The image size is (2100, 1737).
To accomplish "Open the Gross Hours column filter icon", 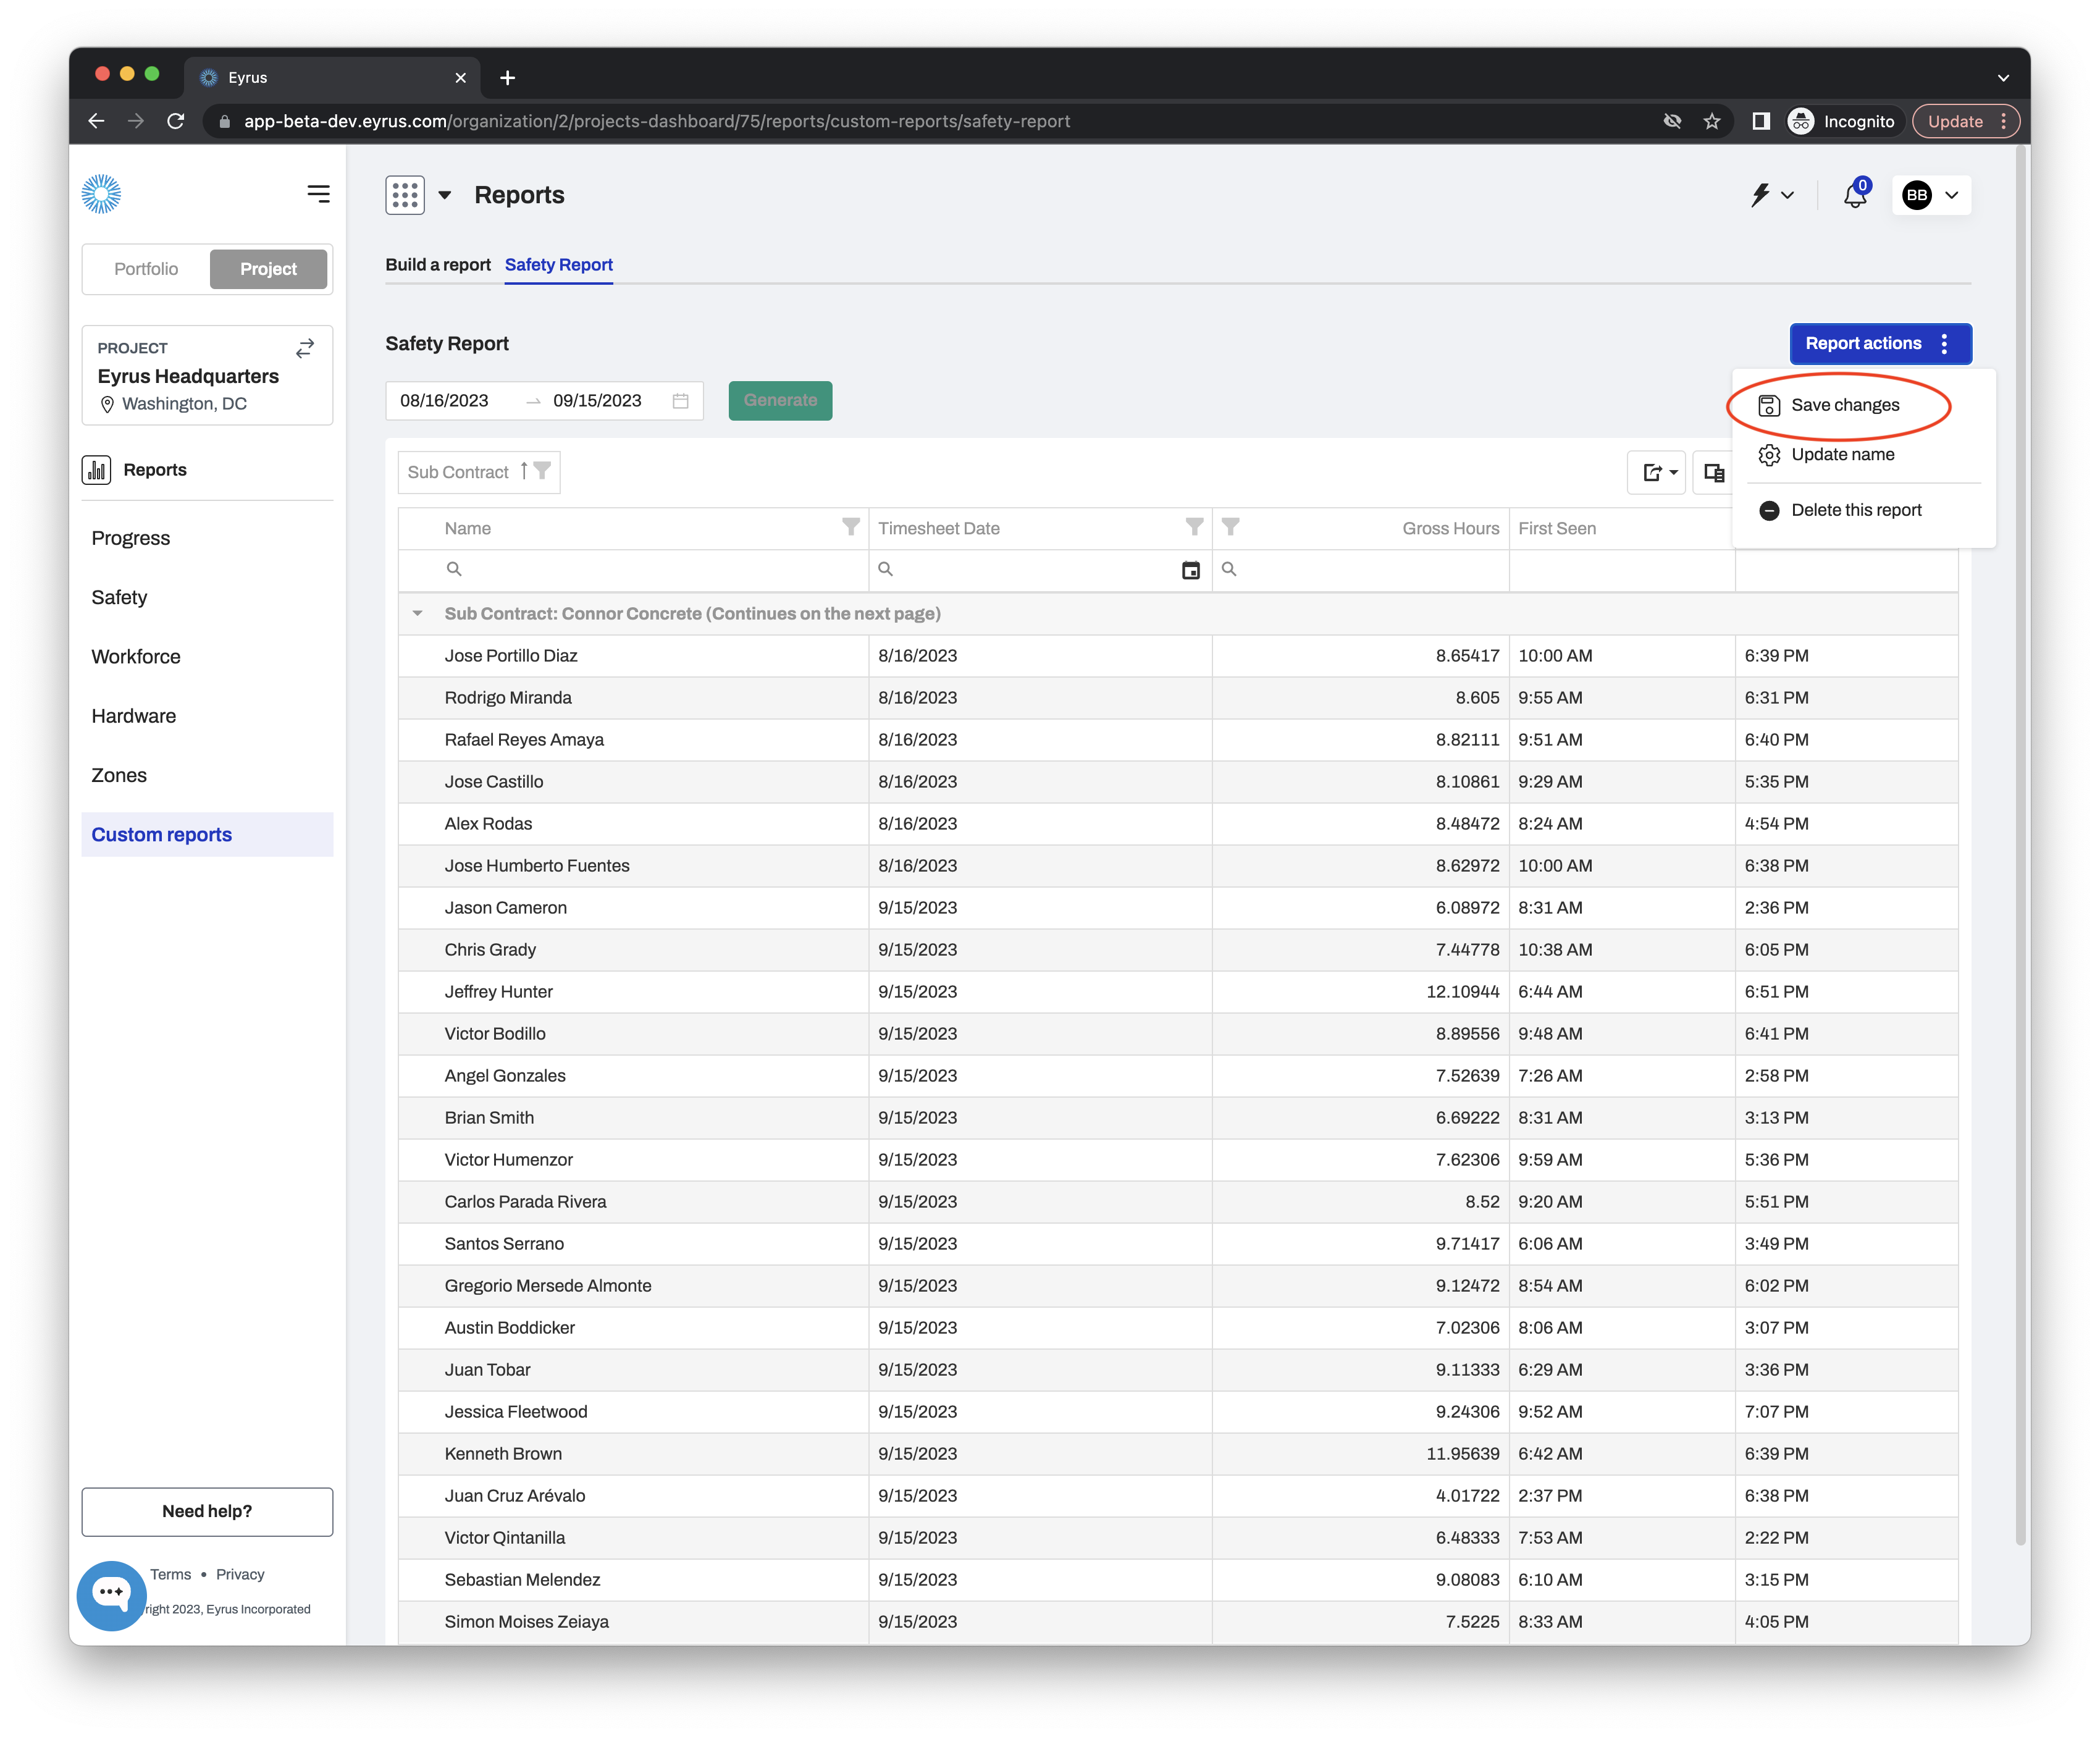I will pos(1231,527).
